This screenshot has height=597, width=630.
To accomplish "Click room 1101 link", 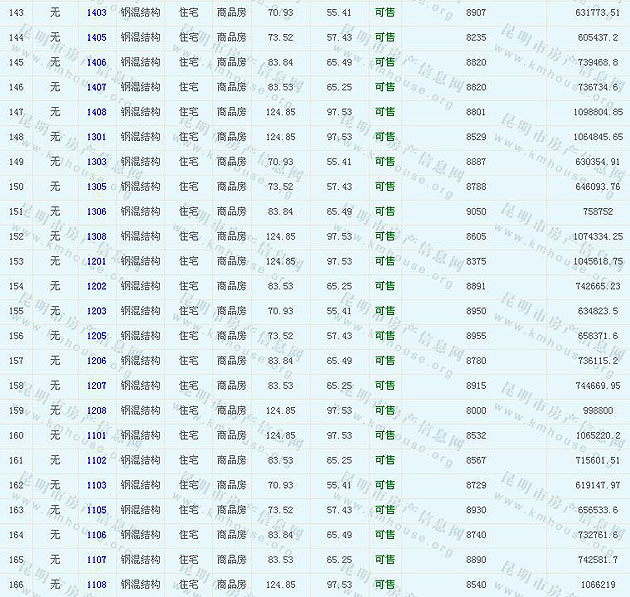I will tap(97, 436).
